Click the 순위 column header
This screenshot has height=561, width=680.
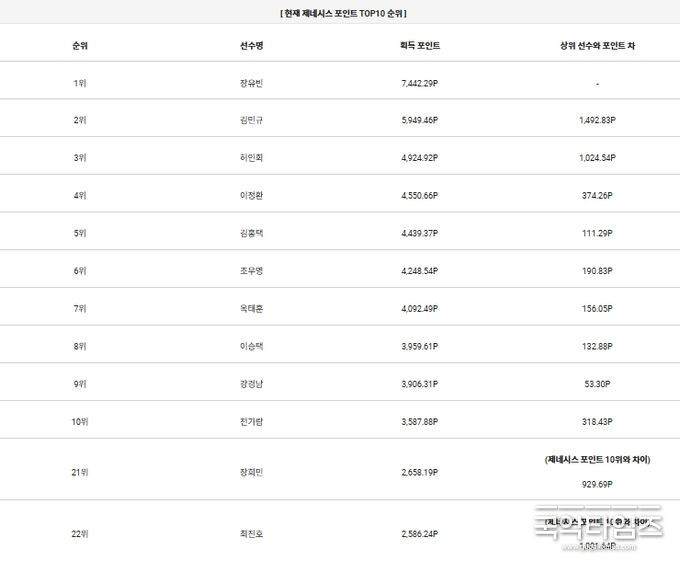[80, 46]
